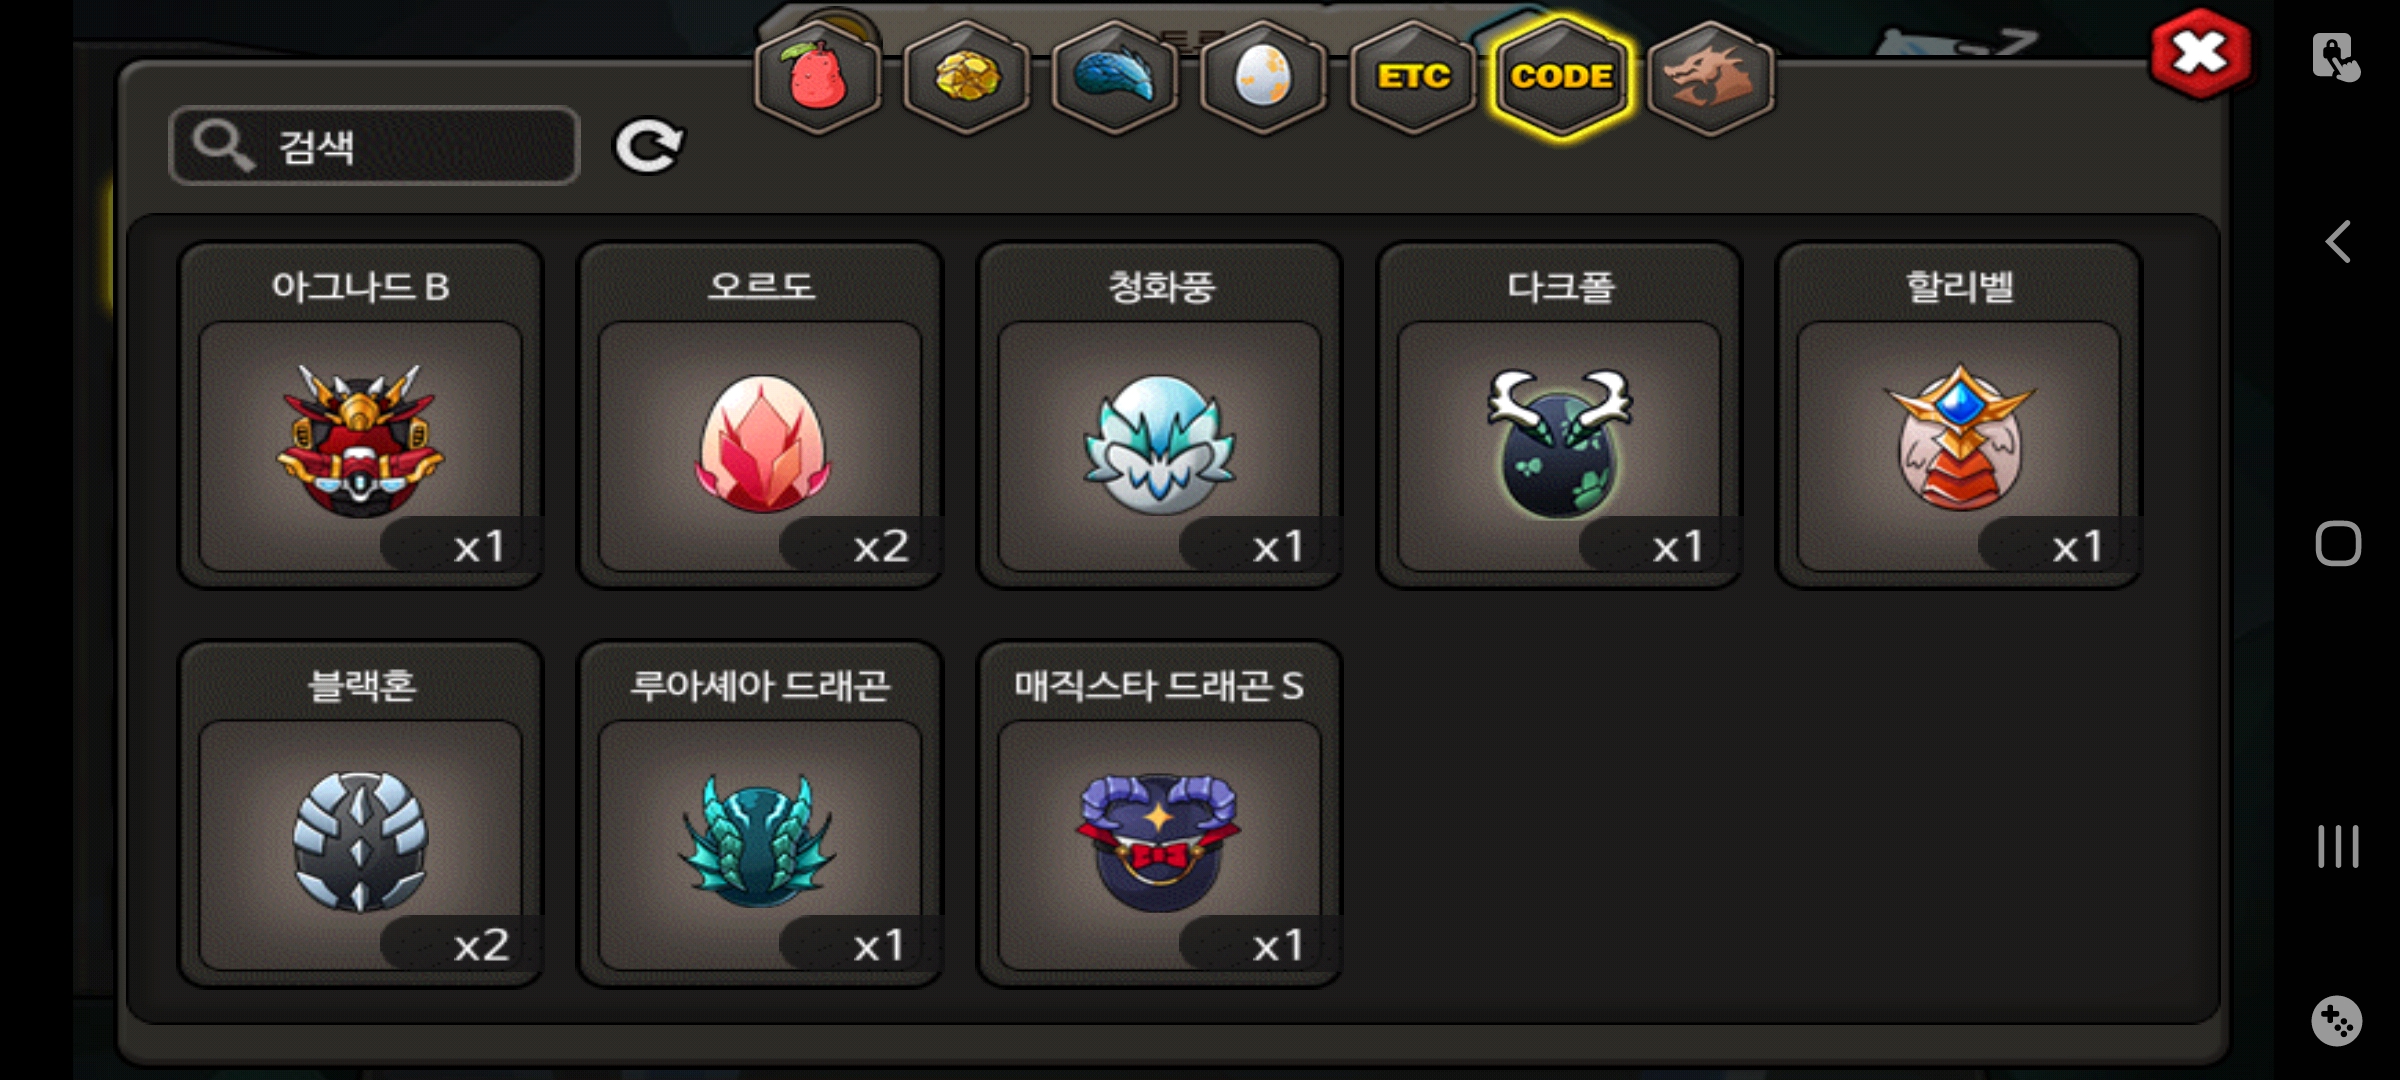Click the refresh arrow icon
Image resolution: width=2400 pixels, height=1080 pixels.
tap(648, 147)
